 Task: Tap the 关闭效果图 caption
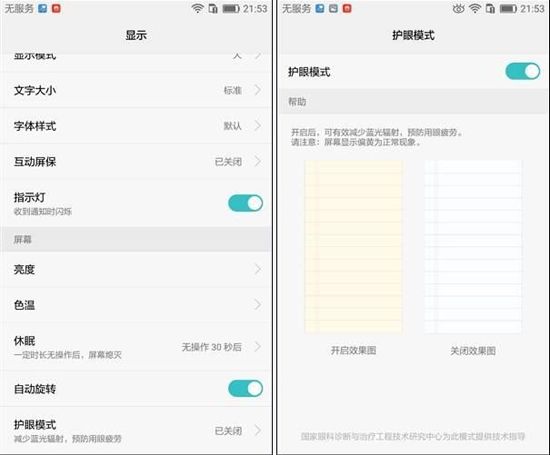(473, 350)
